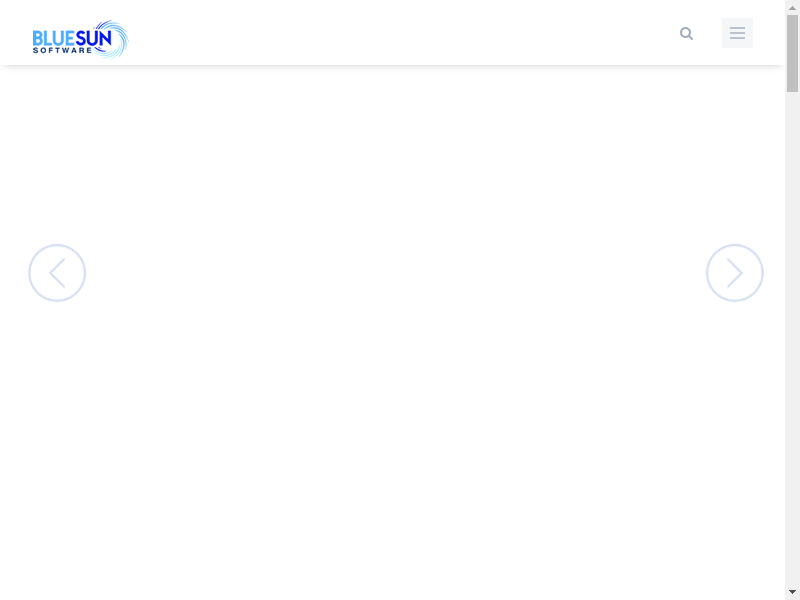Click the grey menu button background
The width and height of the screenshot is (800, 600).
point(737,33)
